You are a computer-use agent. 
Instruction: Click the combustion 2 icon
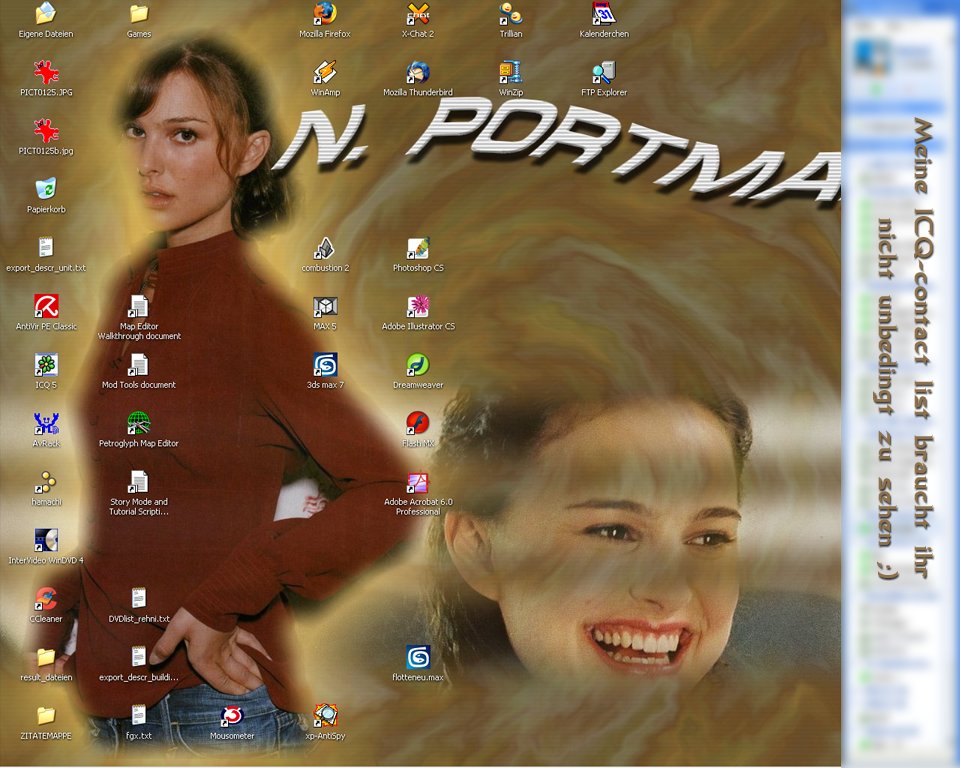pyautogui.click(x=325, y=249)
